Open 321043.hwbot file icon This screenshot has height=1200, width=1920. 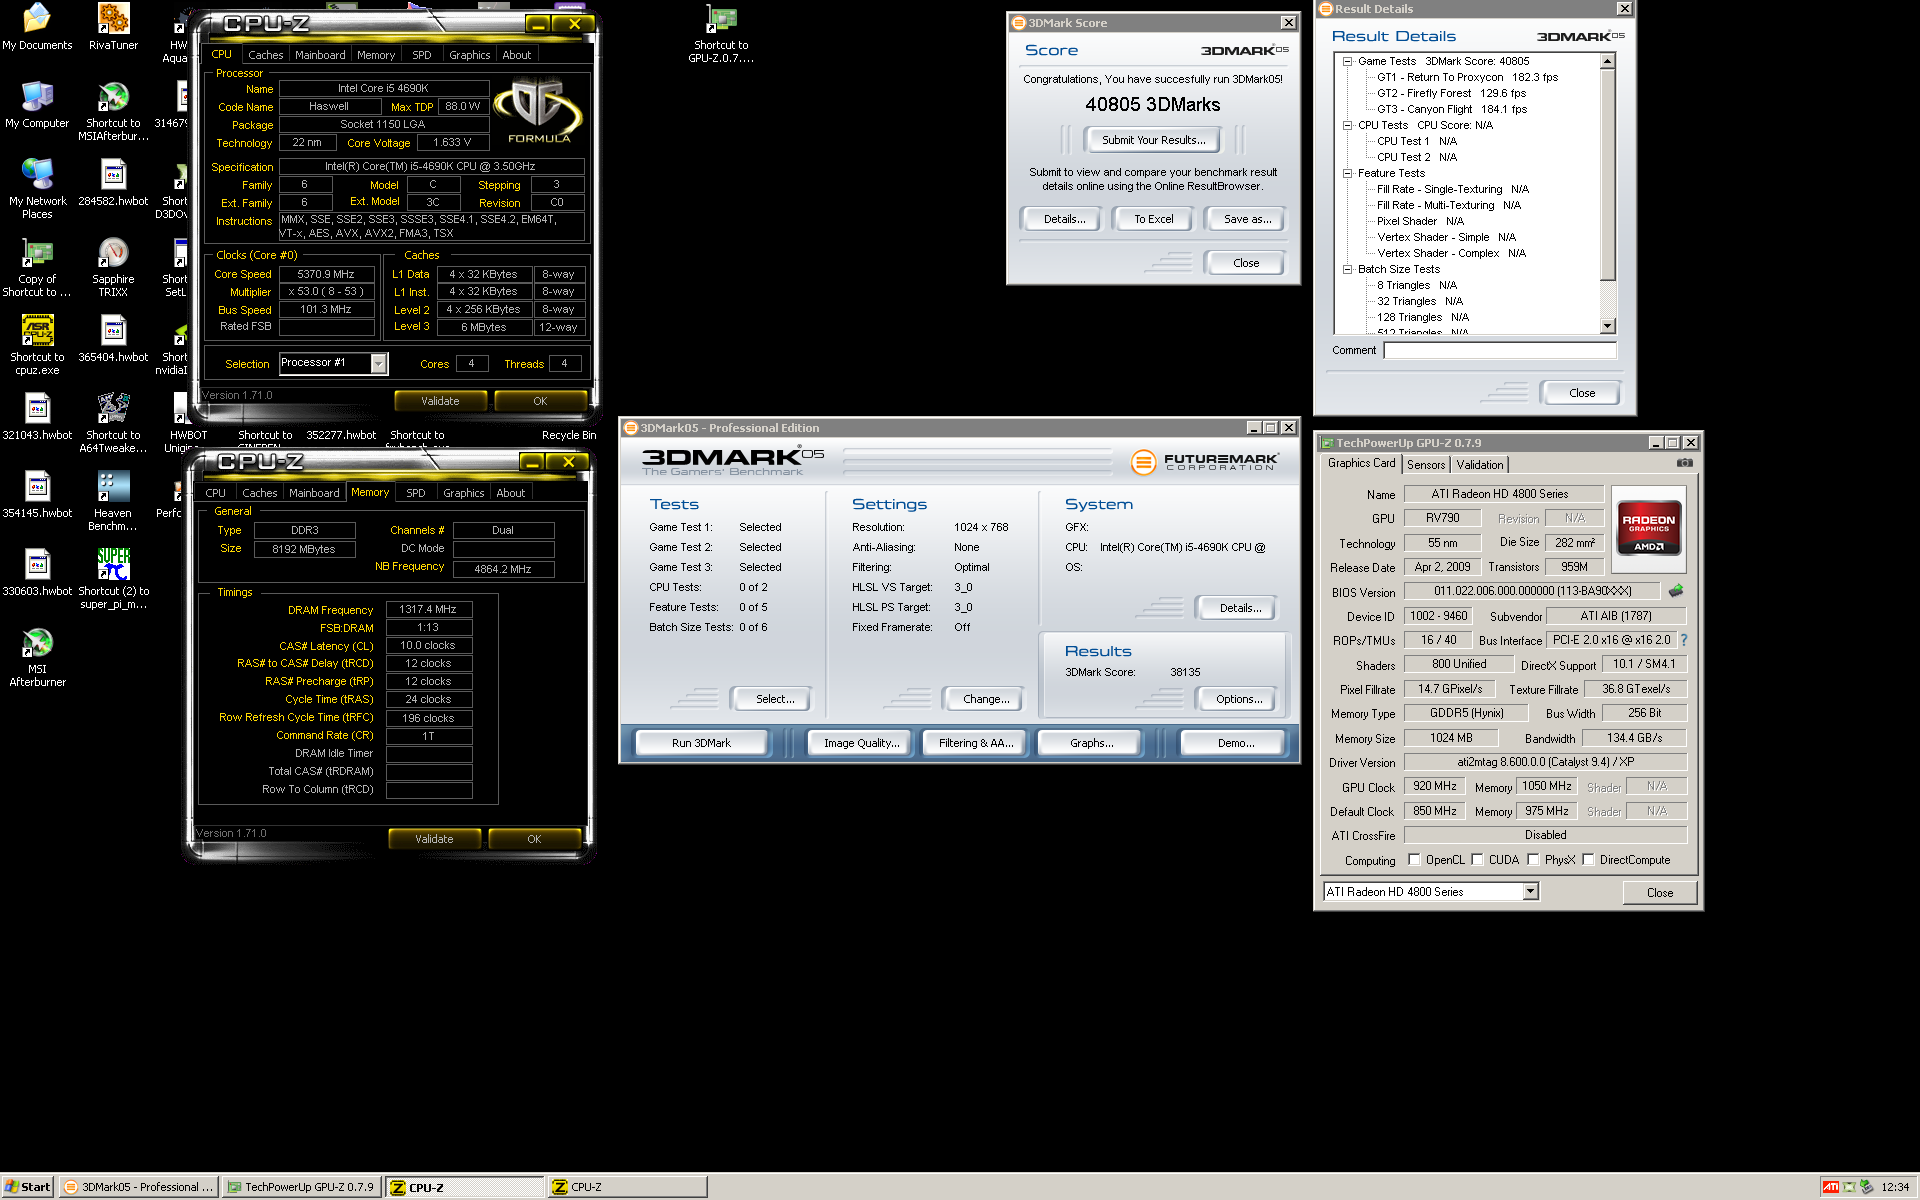pyautogui.click(x=37, y=417)
